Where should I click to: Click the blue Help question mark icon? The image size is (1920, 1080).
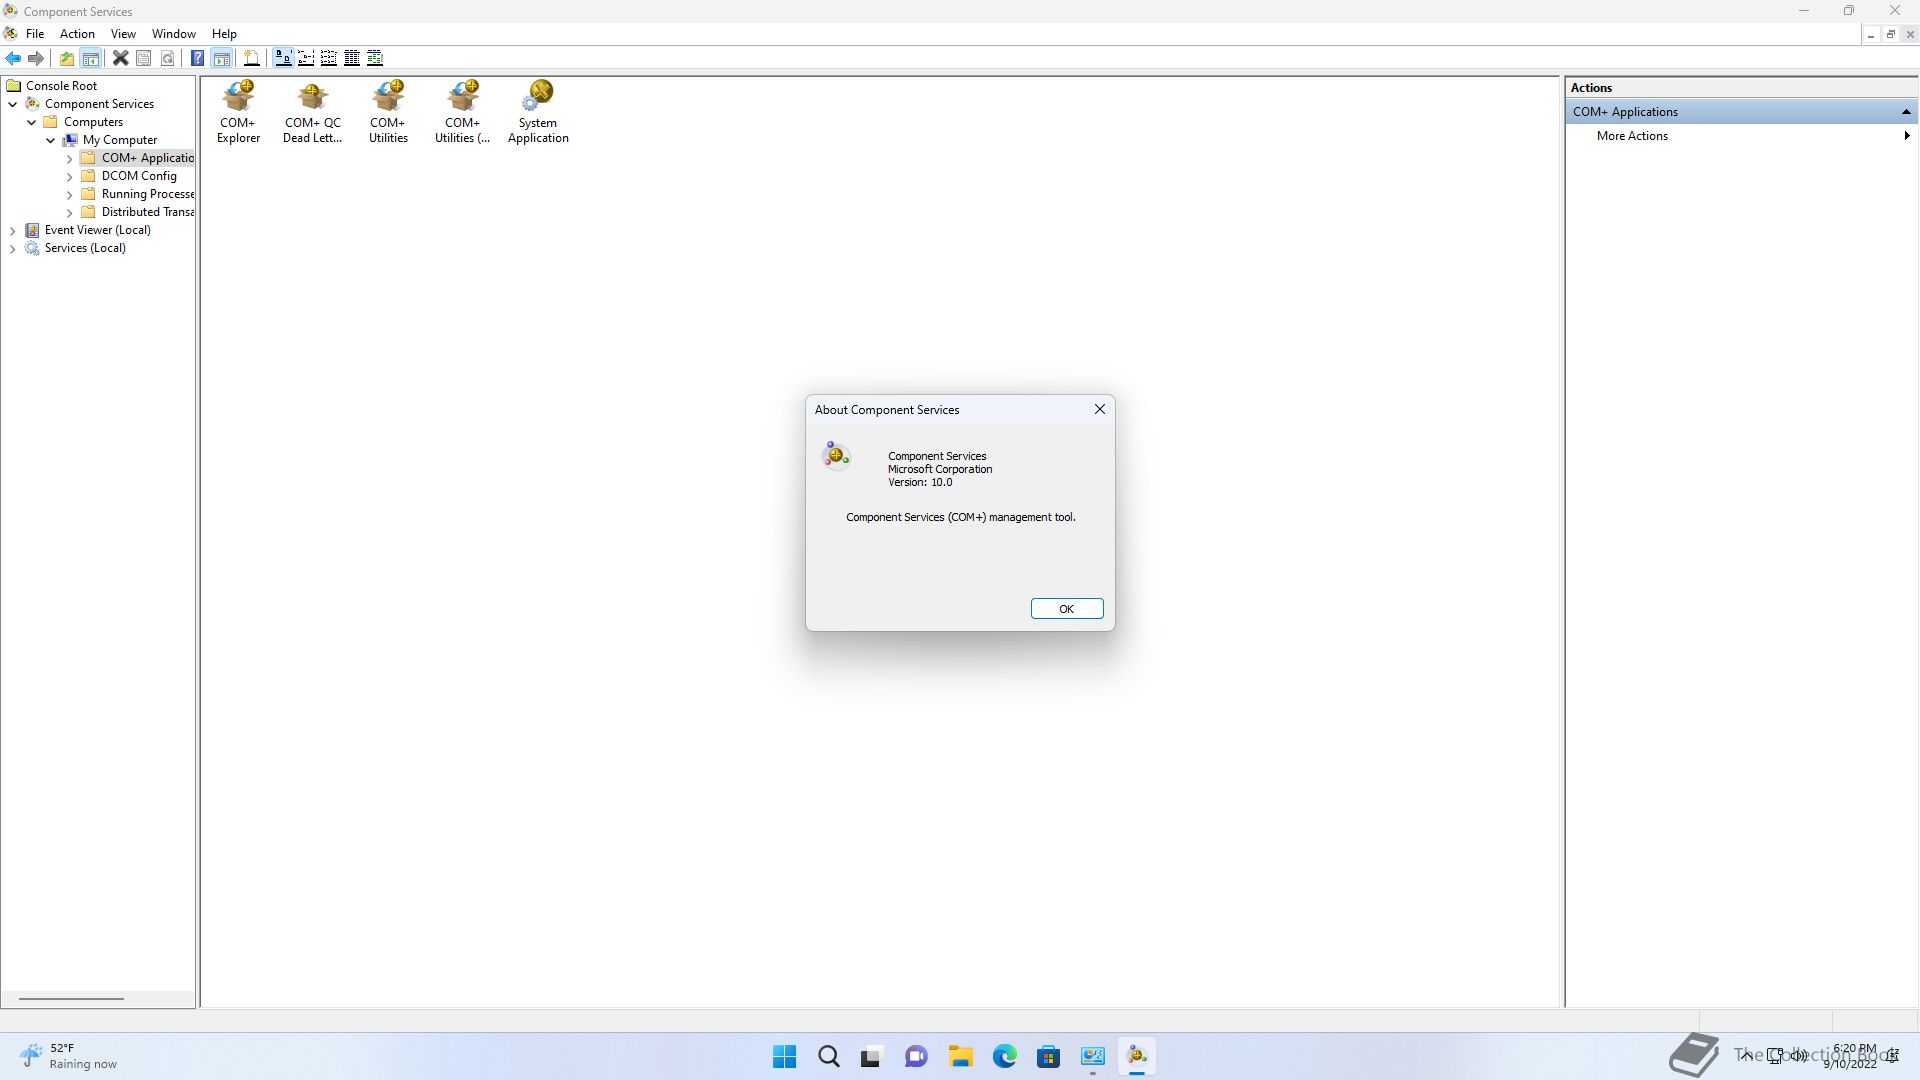(197, 58)
